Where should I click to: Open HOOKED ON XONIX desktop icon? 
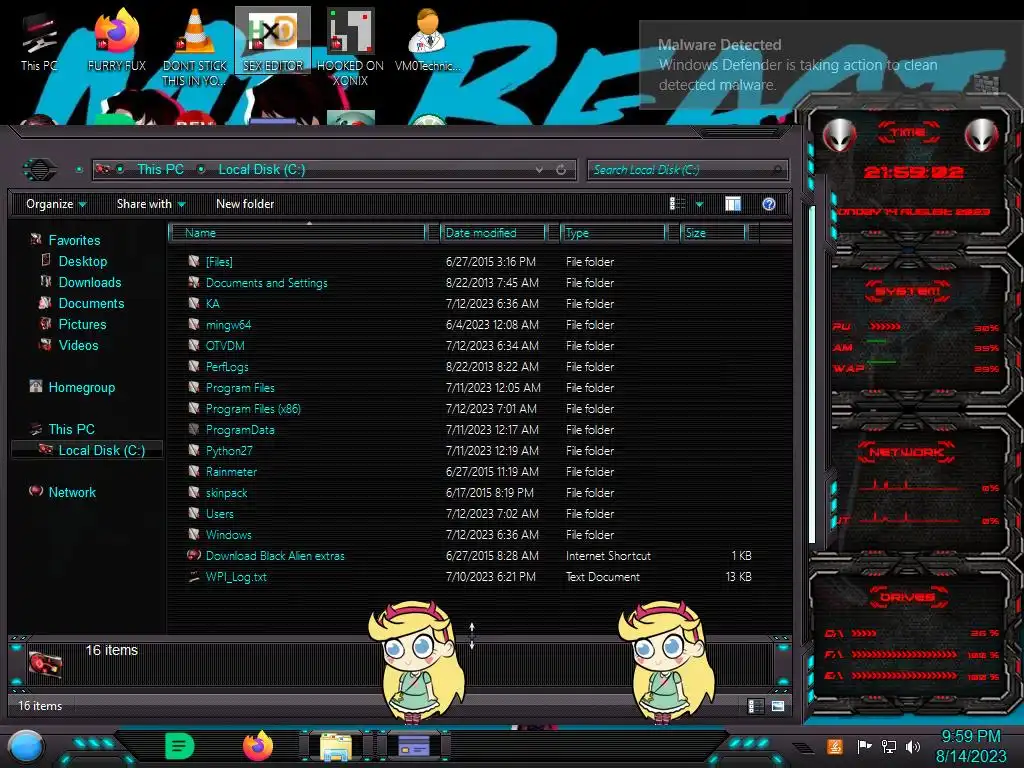(x=350, y=48)
